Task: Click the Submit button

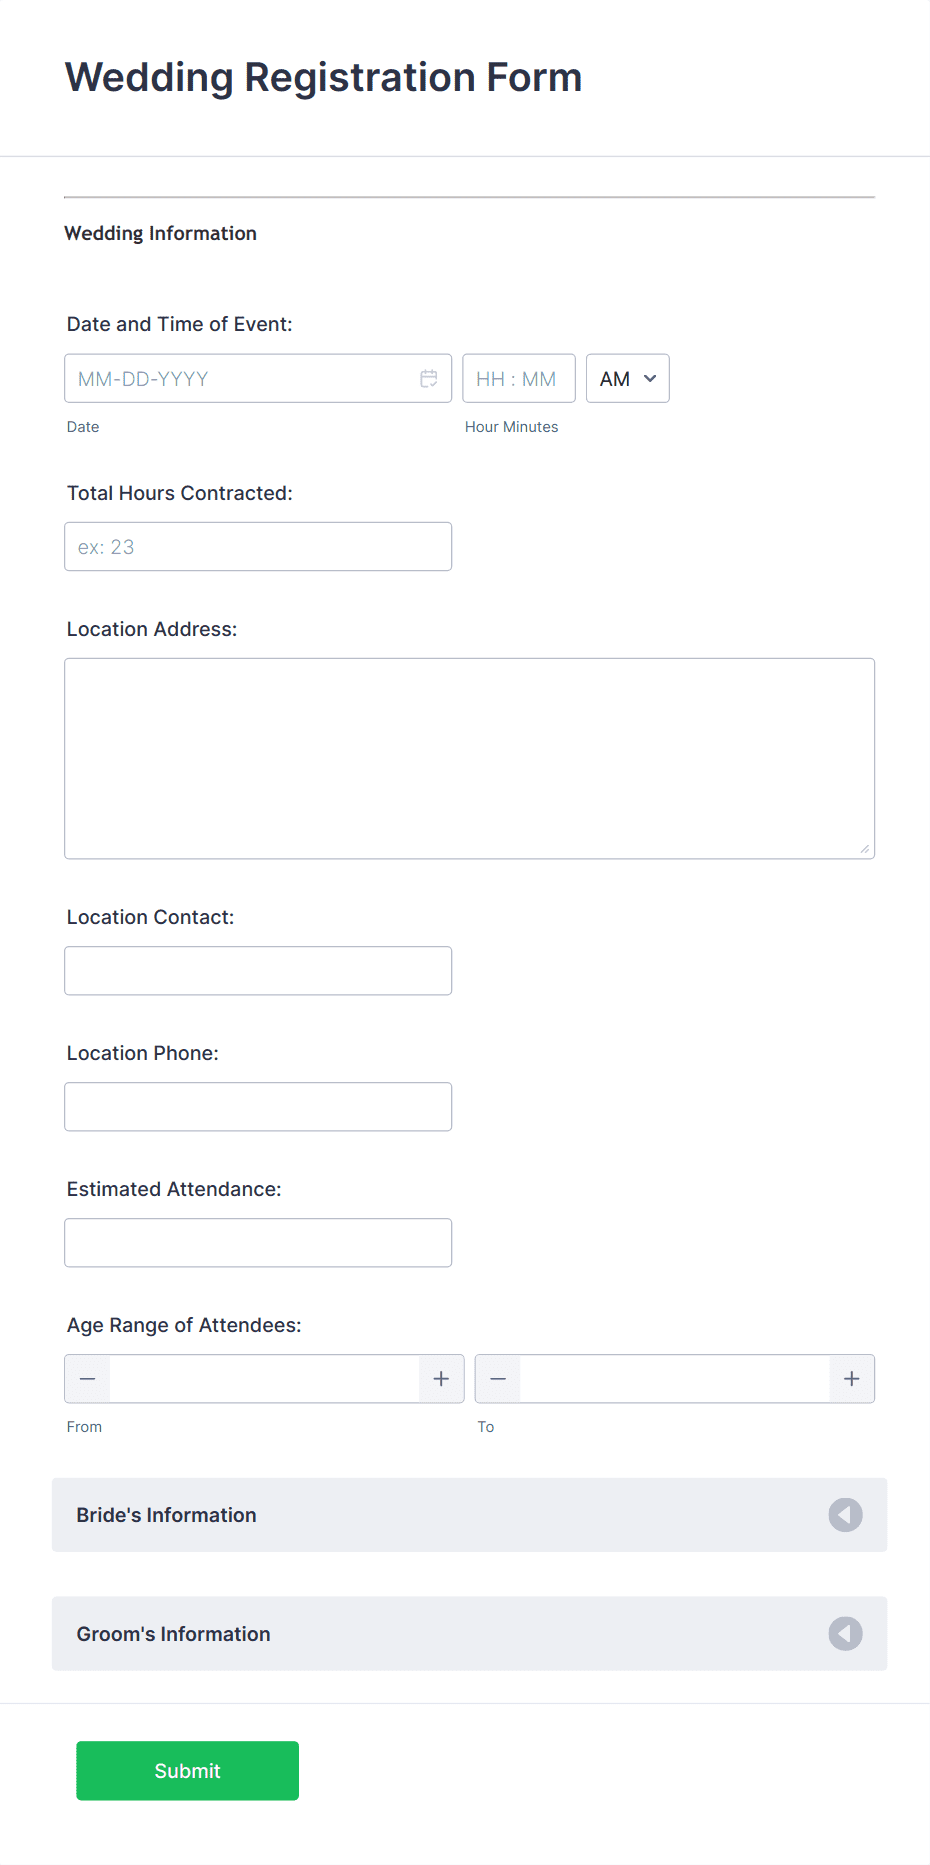Action: click(187, 1771)
